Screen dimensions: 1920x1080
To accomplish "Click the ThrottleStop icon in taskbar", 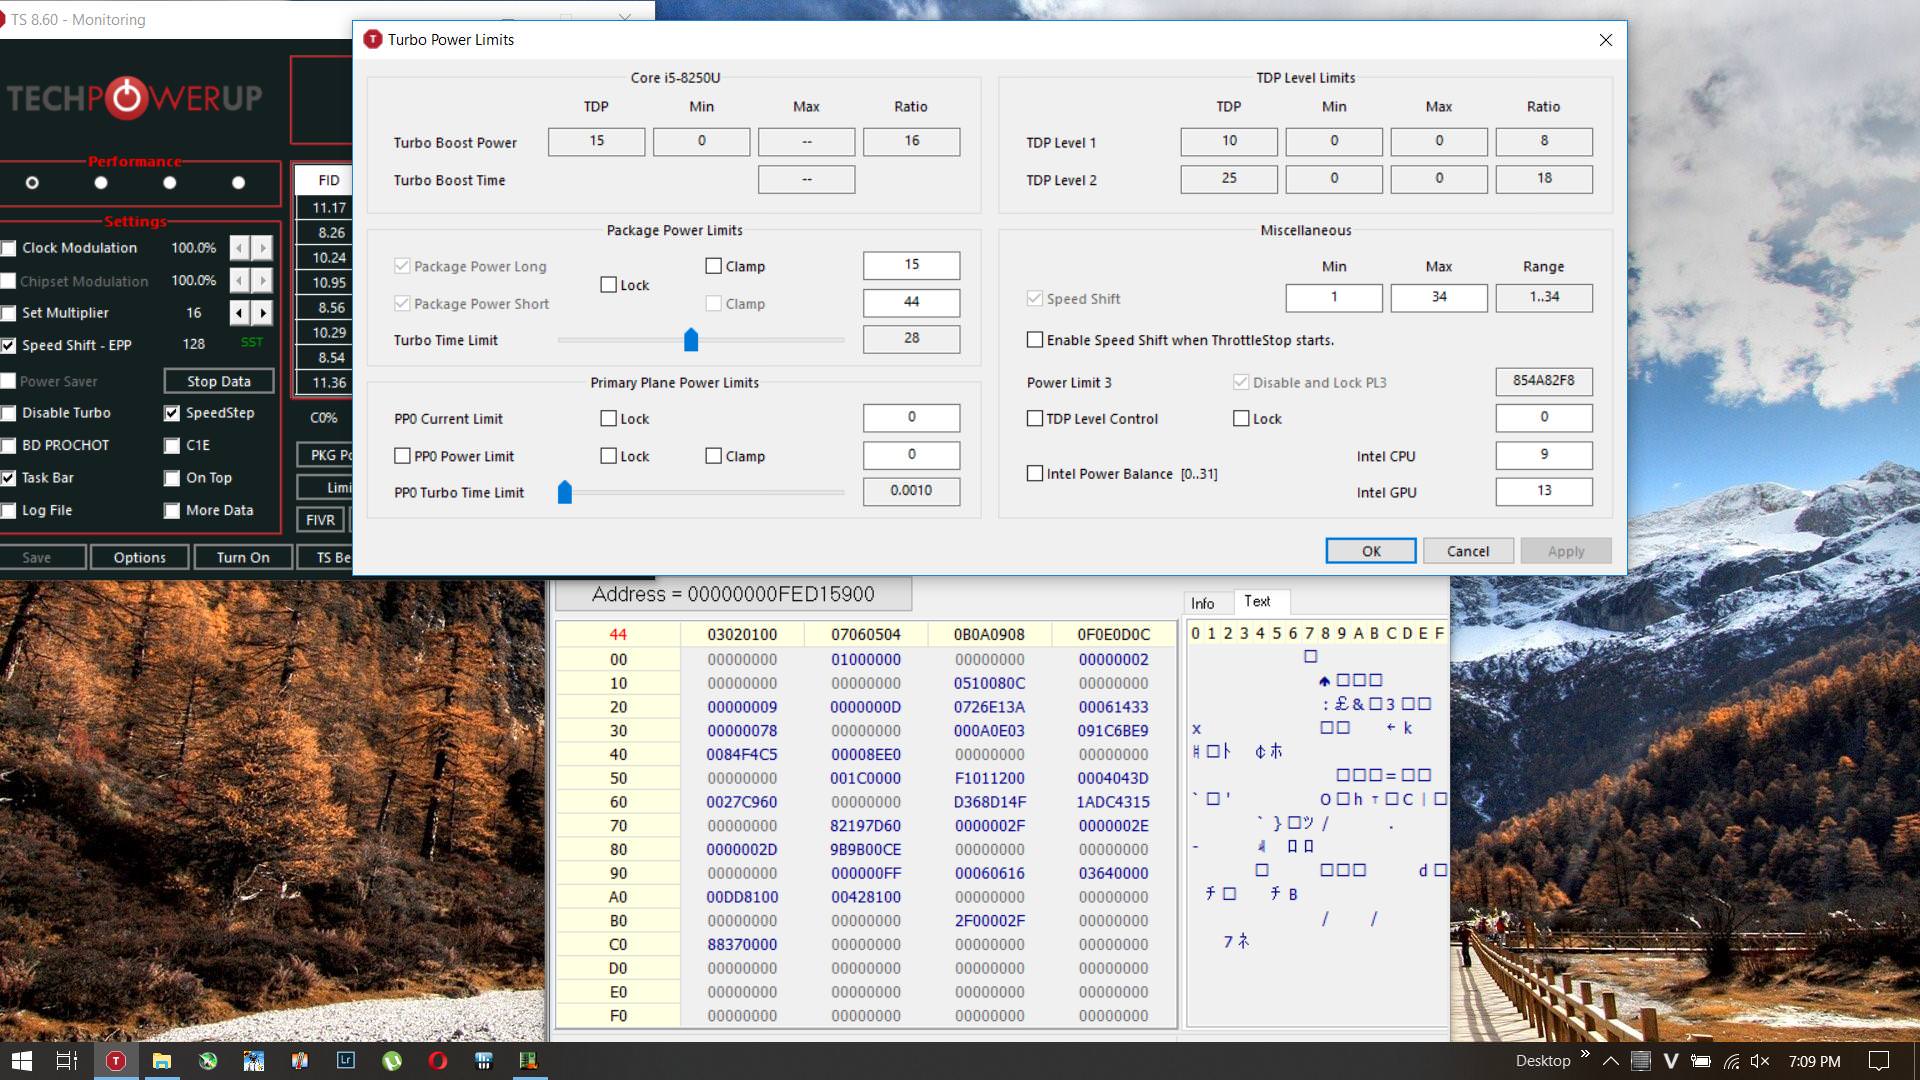I will tap(116, 1061).
